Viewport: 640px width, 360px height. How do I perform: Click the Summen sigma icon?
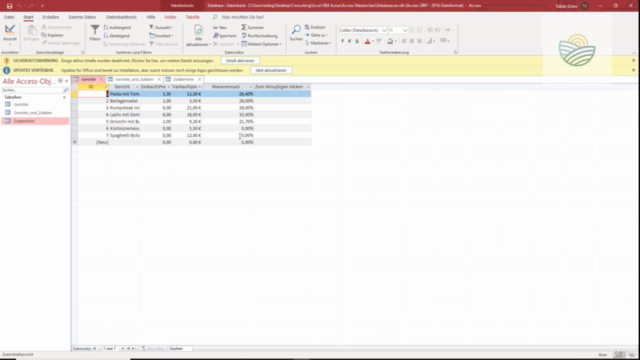click(244, 27)
